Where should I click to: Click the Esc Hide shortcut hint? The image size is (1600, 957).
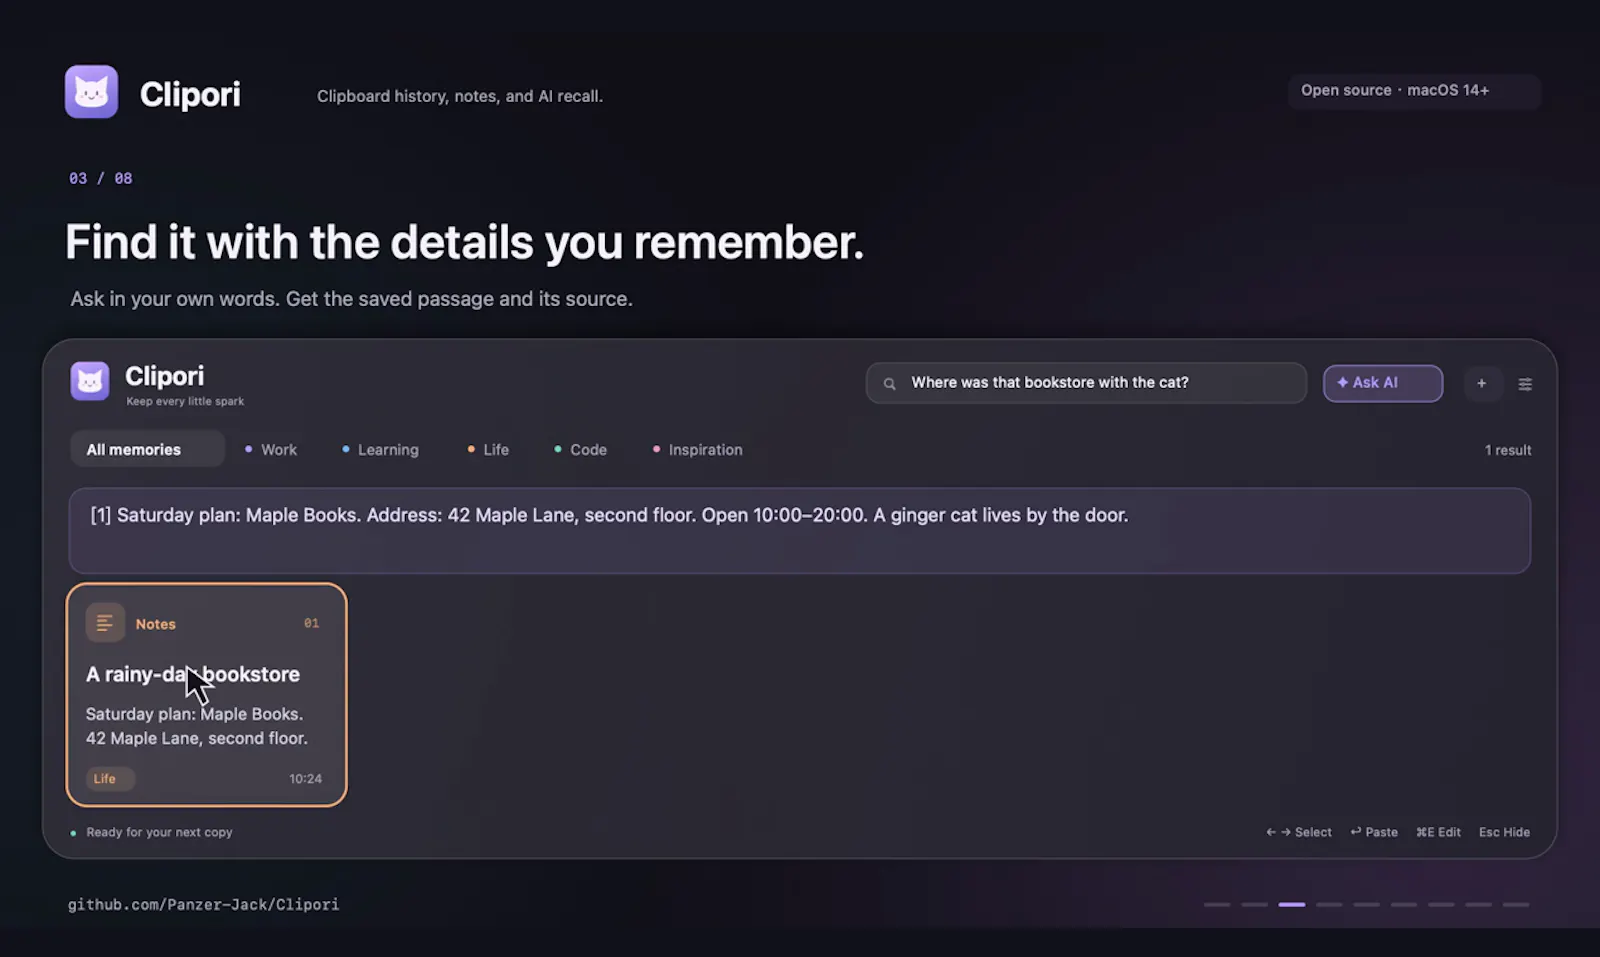[x=1504, y=832]
